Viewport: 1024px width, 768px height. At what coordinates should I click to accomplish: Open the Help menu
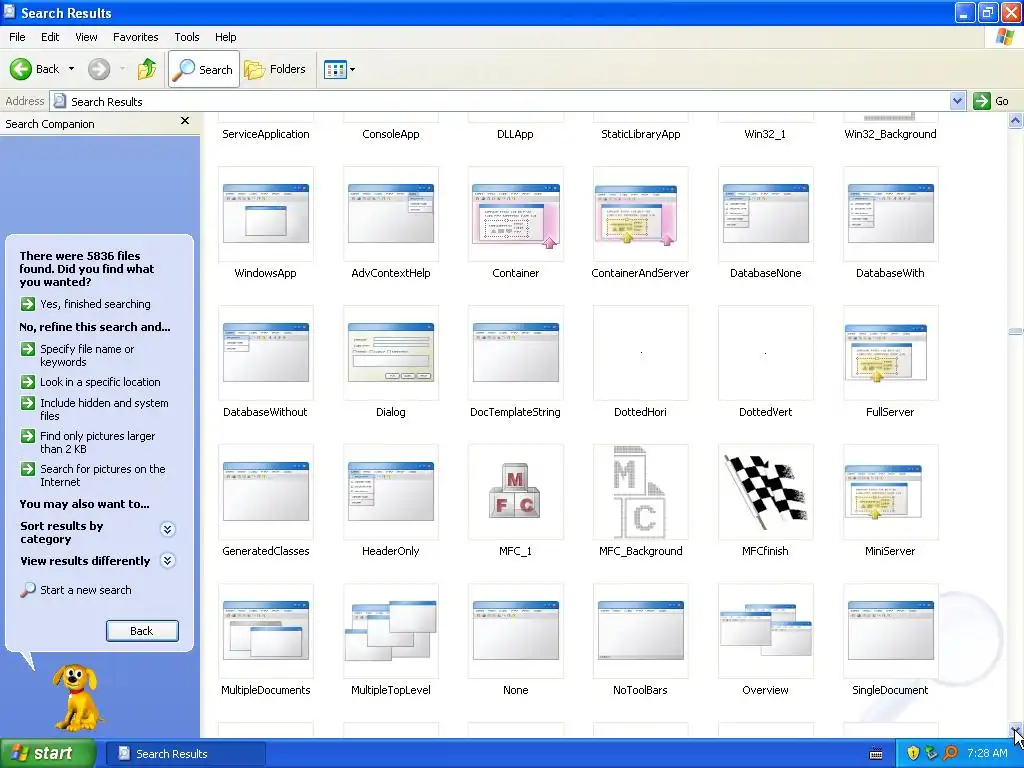225,37
